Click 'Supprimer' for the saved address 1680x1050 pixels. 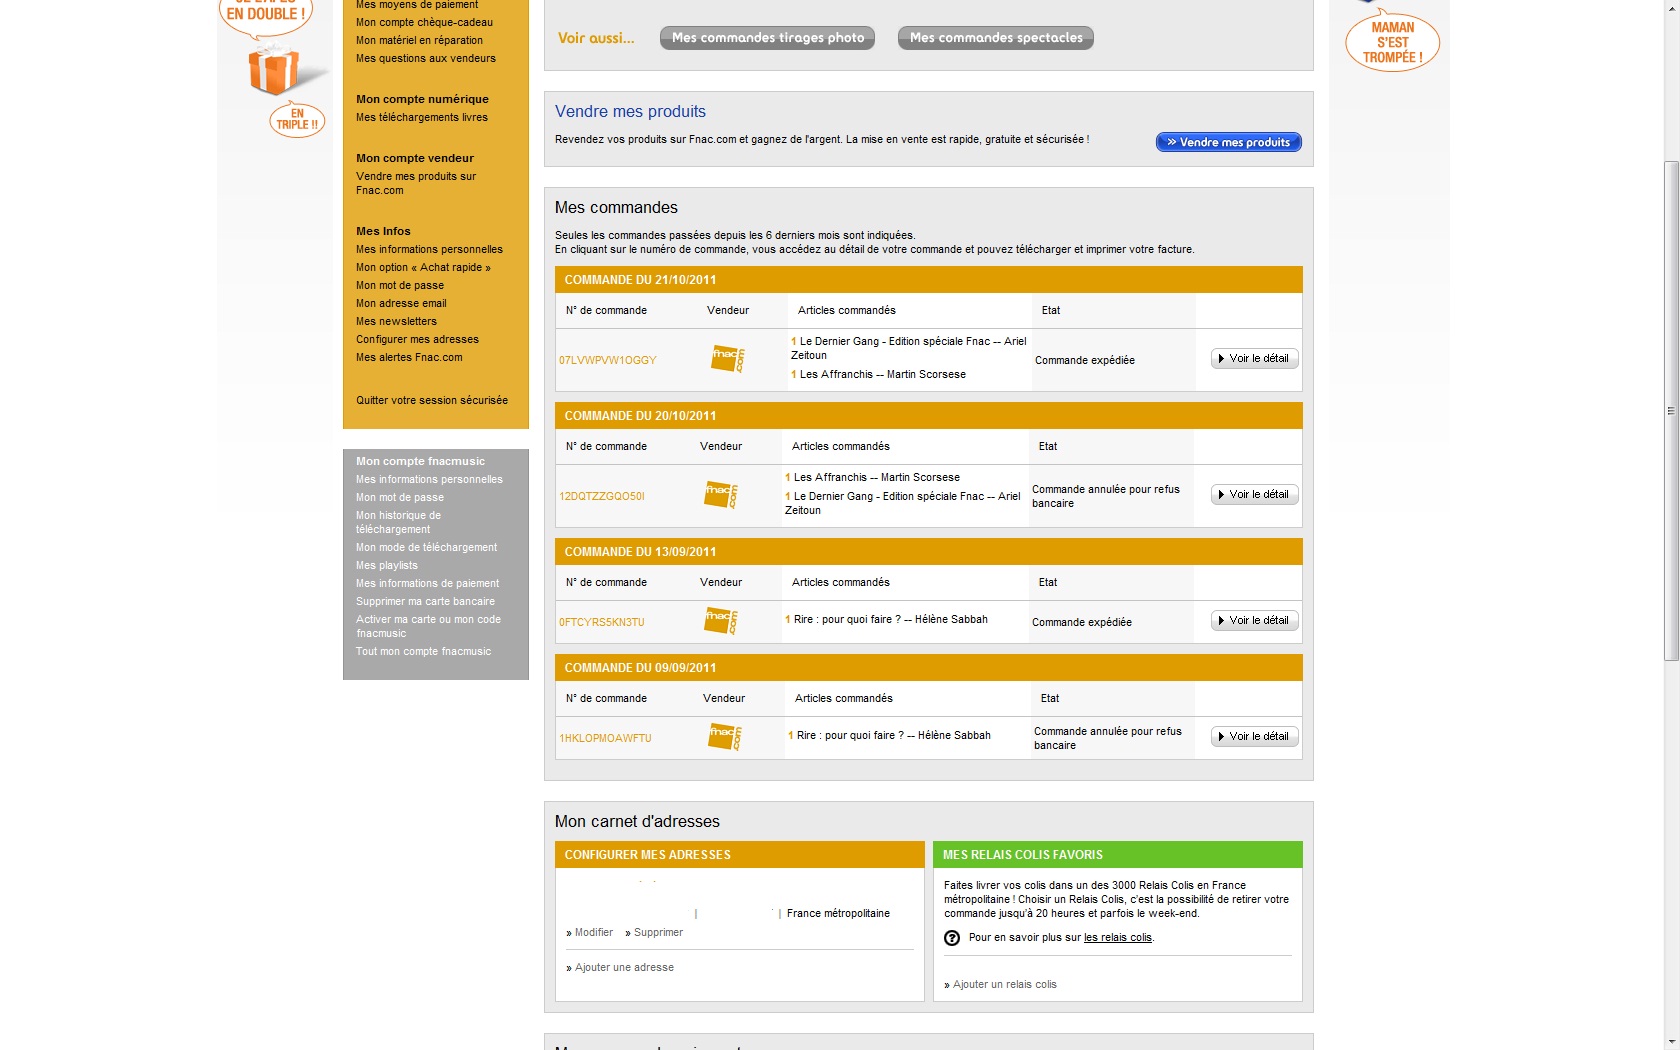658,932
